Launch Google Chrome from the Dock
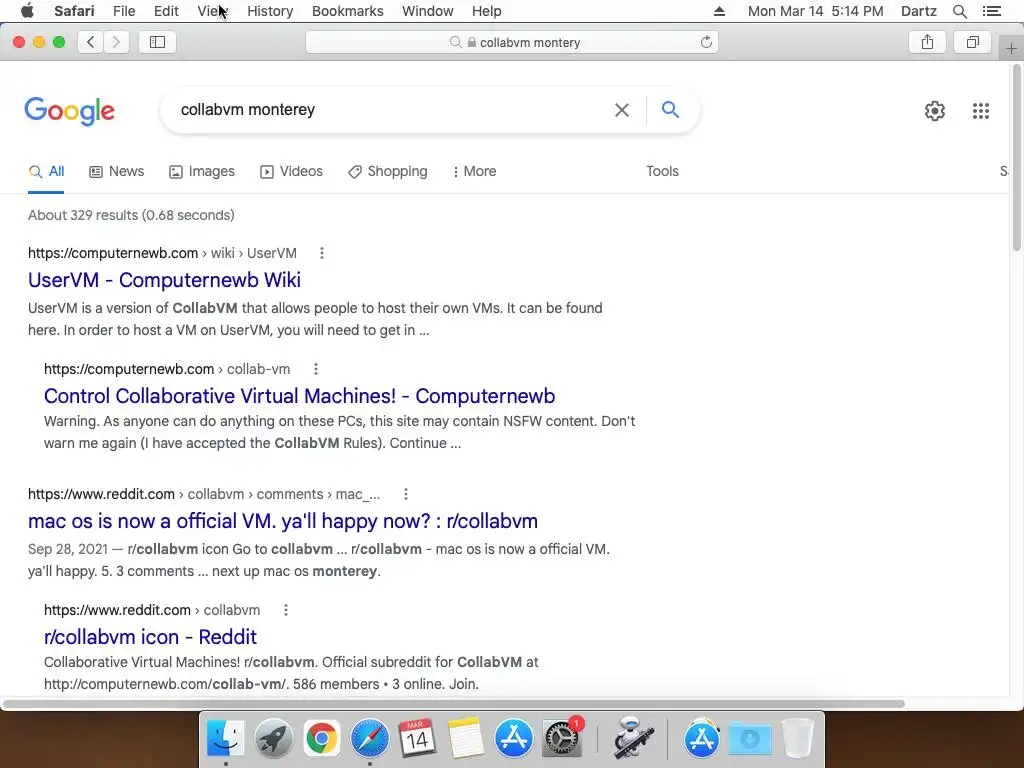Image resolution: width=1024 pixels, height=768 pixels. pos(321,739)
